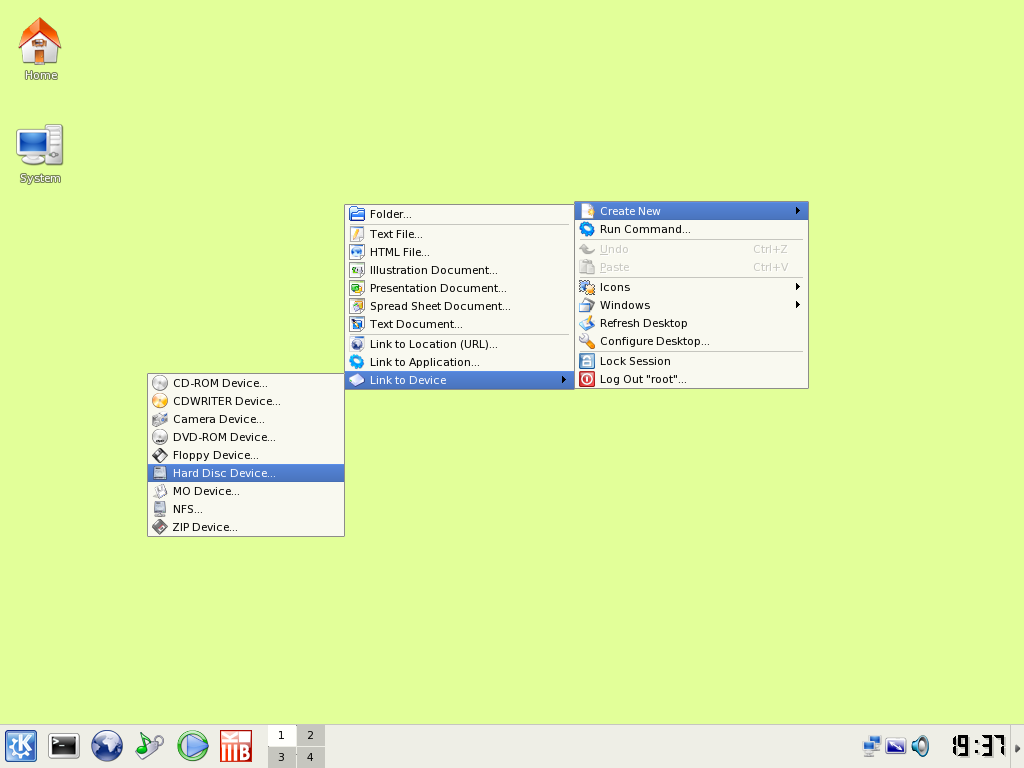Switch to virtual desktop 1
This screenshot has height=768, width=1024.
click(x=281, y=735)
